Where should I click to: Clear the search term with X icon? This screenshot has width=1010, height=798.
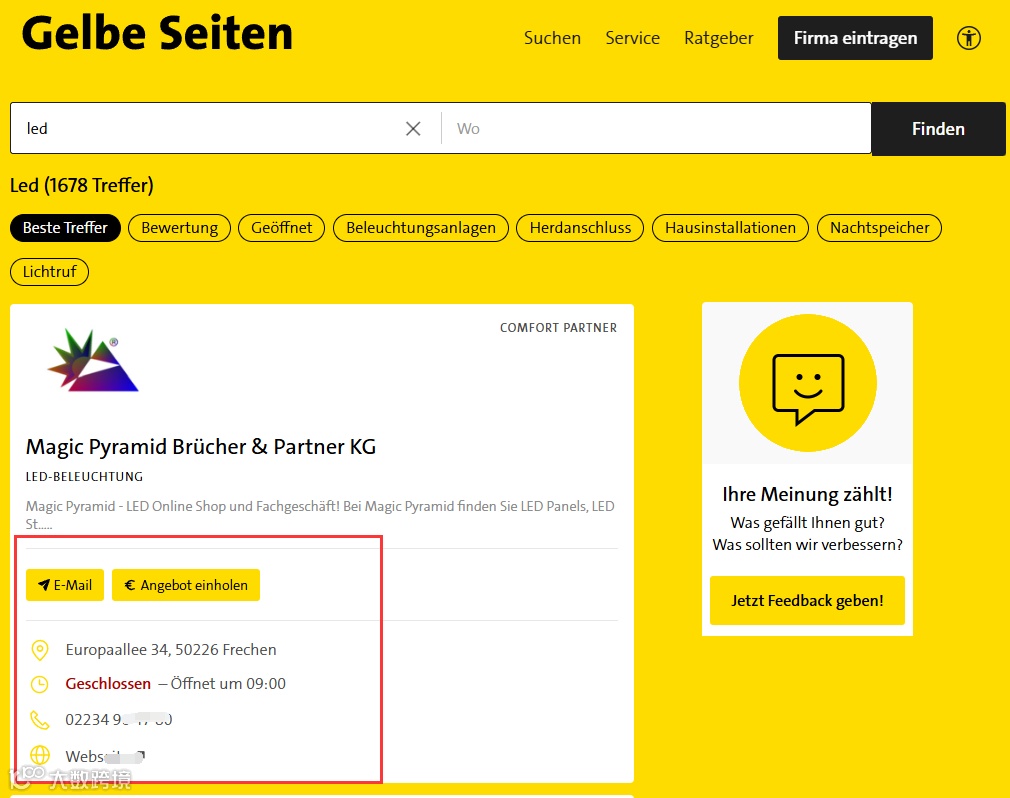pyautogui.click(x=413, y=129)
